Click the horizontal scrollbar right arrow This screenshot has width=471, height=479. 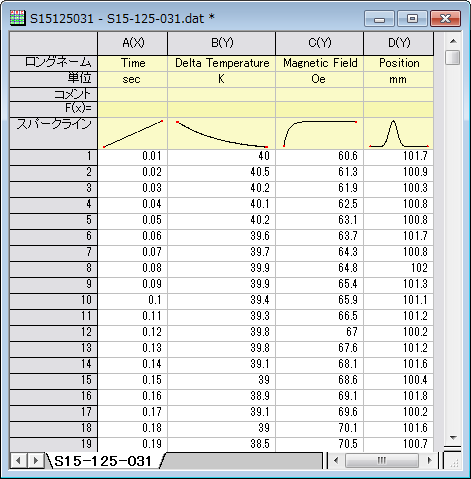[x=429, y=461]
